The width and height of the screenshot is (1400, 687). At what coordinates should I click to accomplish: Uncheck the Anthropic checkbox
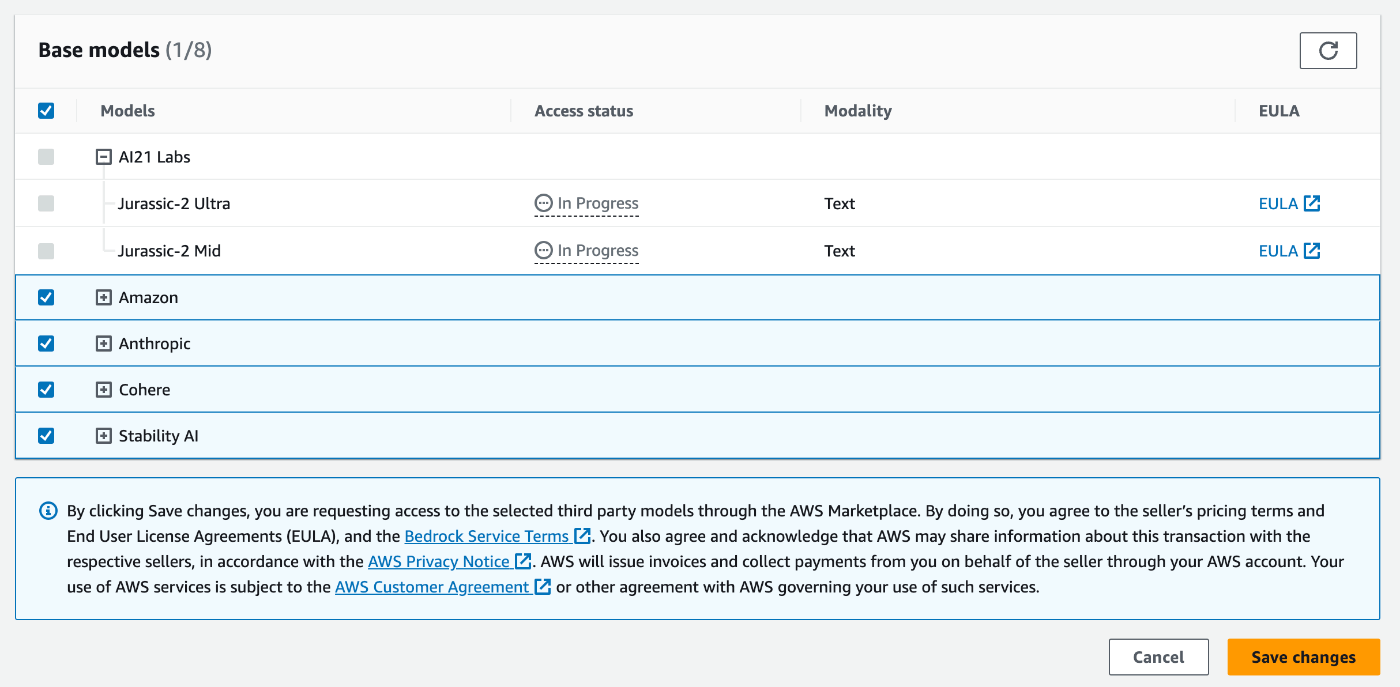point(46,343)
